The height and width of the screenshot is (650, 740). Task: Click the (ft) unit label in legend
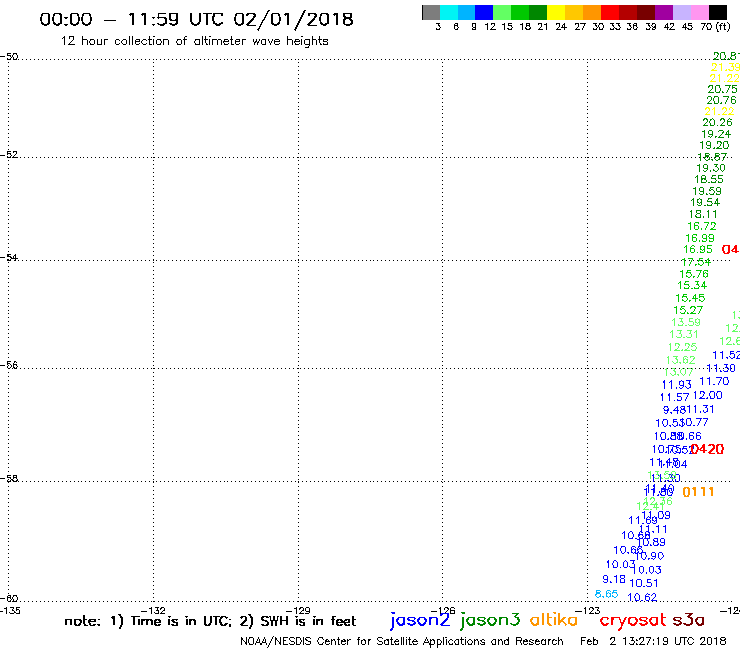click(x=723, y=26)
